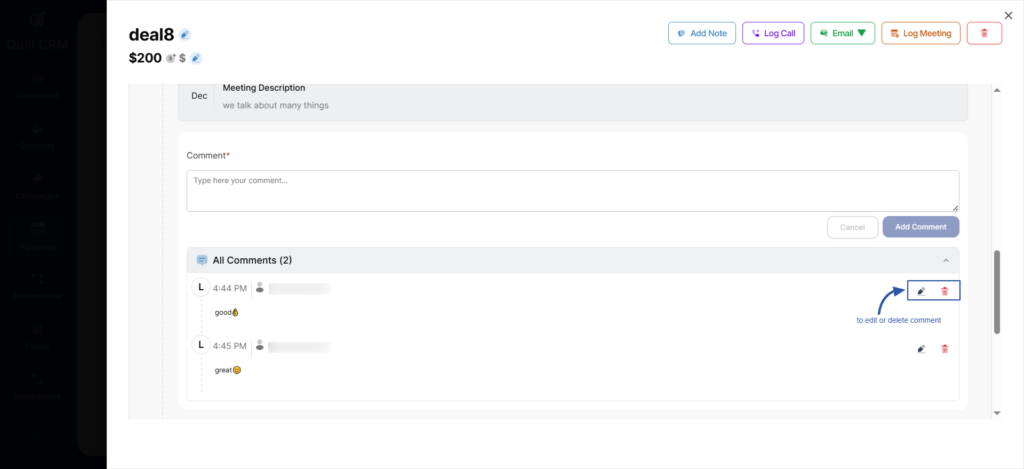Click the edit pencil next to deal8 title
This screenshot has width=1024, height=469.
(x=185, y=35)
